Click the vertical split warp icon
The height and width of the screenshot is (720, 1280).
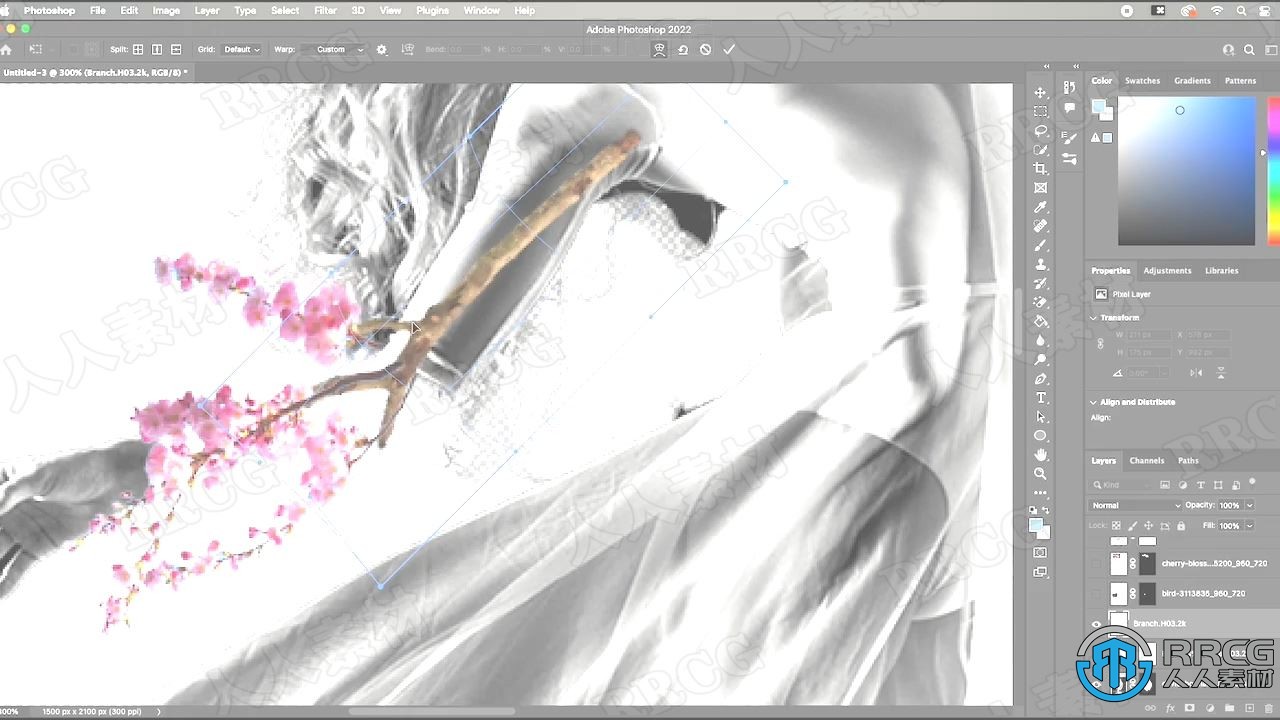[x=157, y=49]
